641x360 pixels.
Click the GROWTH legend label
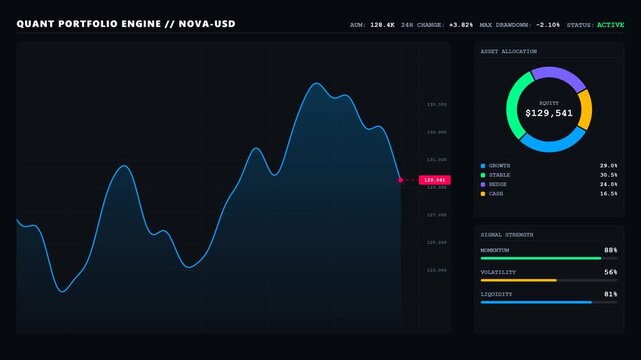[500, 165]
